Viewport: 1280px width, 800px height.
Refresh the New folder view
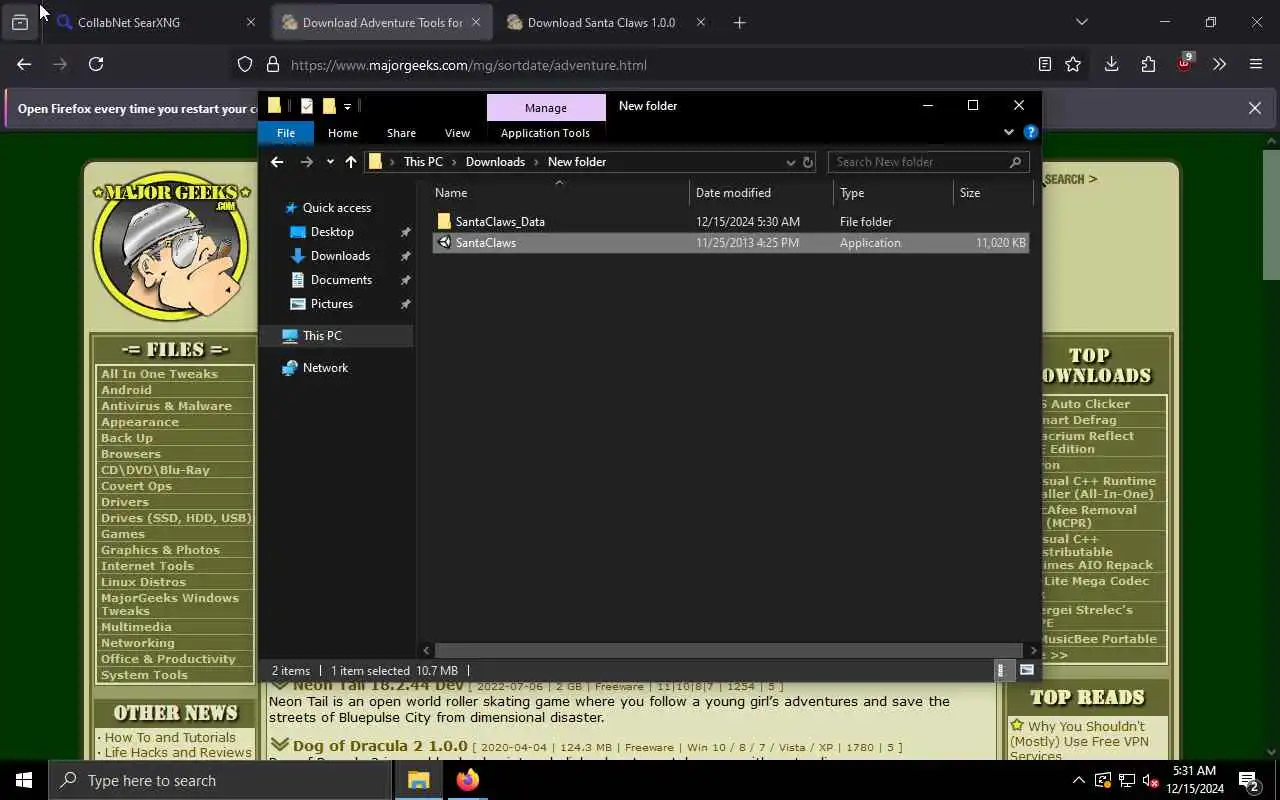click(808, 162)
